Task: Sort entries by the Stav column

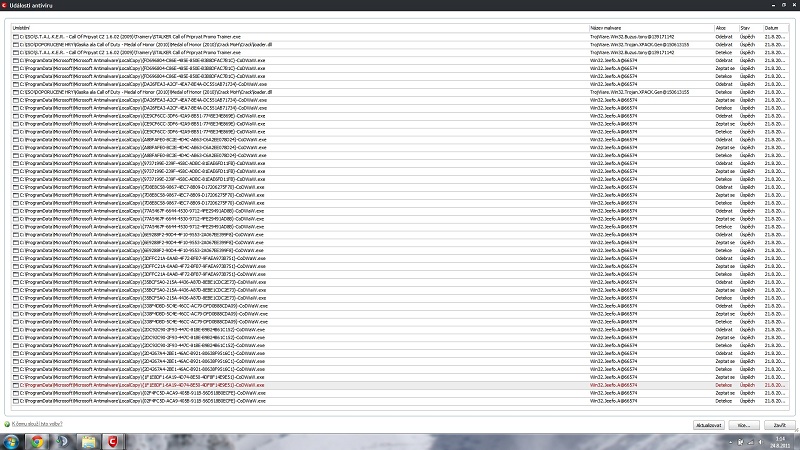Action: (x=751, y=28)
